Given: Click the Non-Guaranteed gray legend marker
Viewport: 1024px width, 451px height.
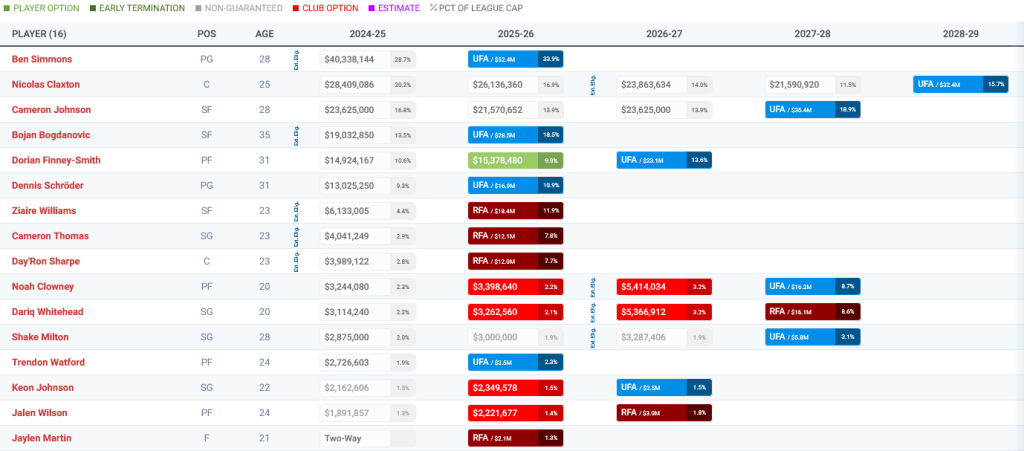Looking at the screenshot, I should (196, 8).
